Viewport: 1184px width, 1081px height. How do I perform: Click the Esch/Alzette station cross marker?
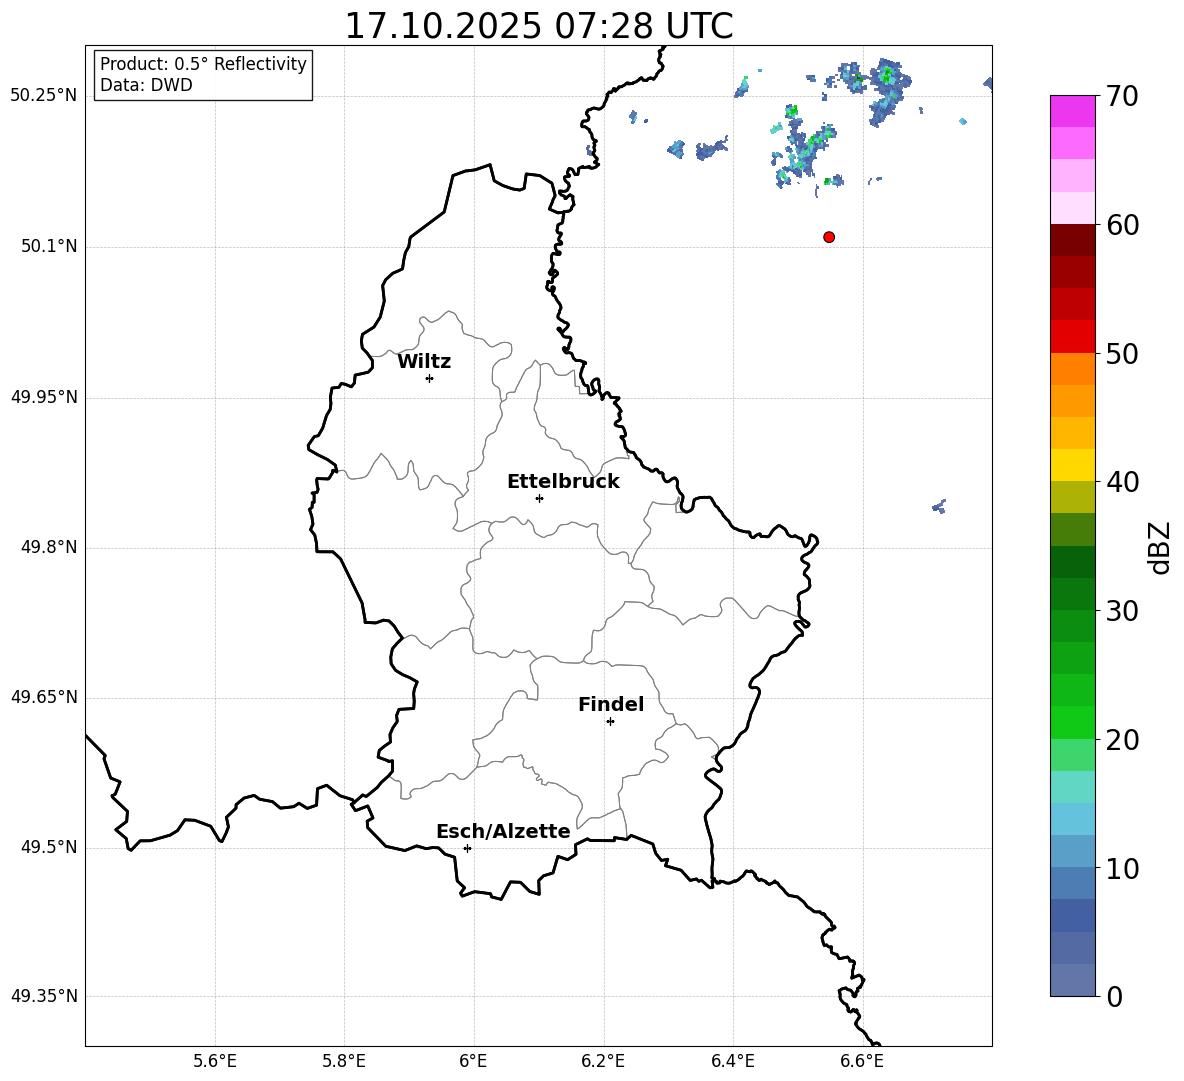pyautogui.click(x=467, y=848)
